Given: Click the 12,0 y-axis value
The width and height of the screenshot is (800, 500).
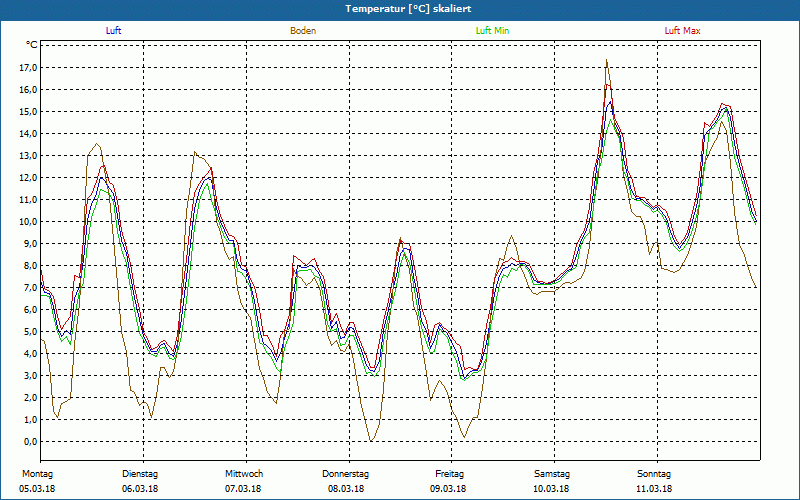Looking at the screenshot, I should 29,178.
